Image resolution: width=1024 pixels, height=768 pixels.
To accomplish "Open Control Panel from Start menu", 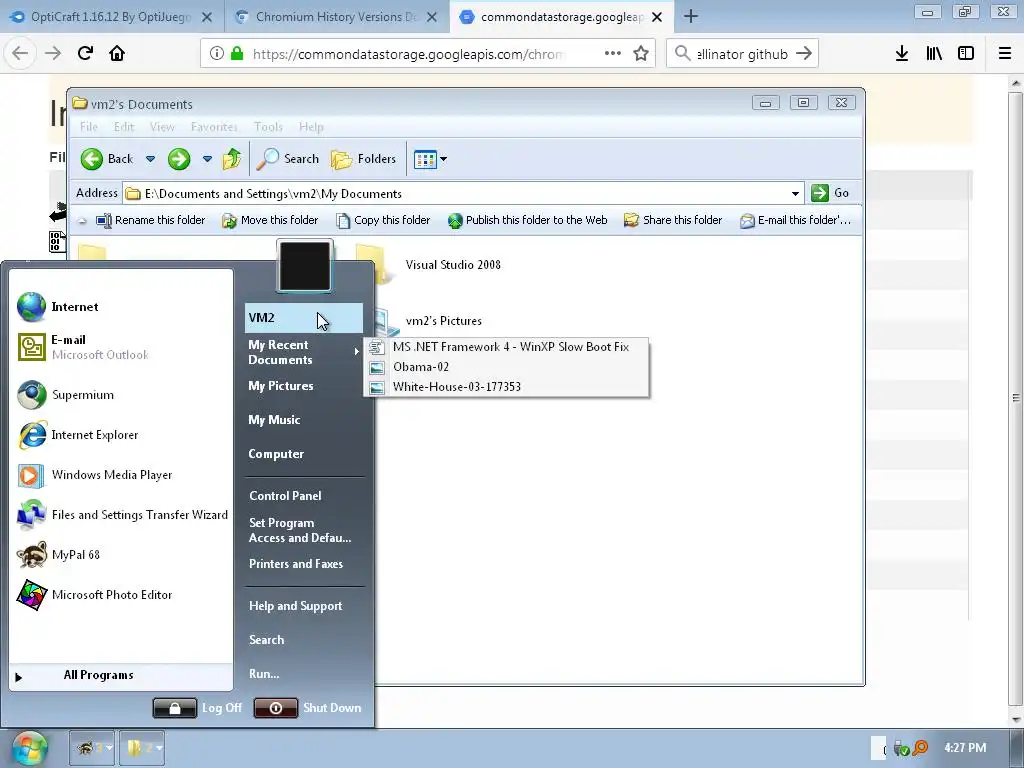I will point(285,496).
